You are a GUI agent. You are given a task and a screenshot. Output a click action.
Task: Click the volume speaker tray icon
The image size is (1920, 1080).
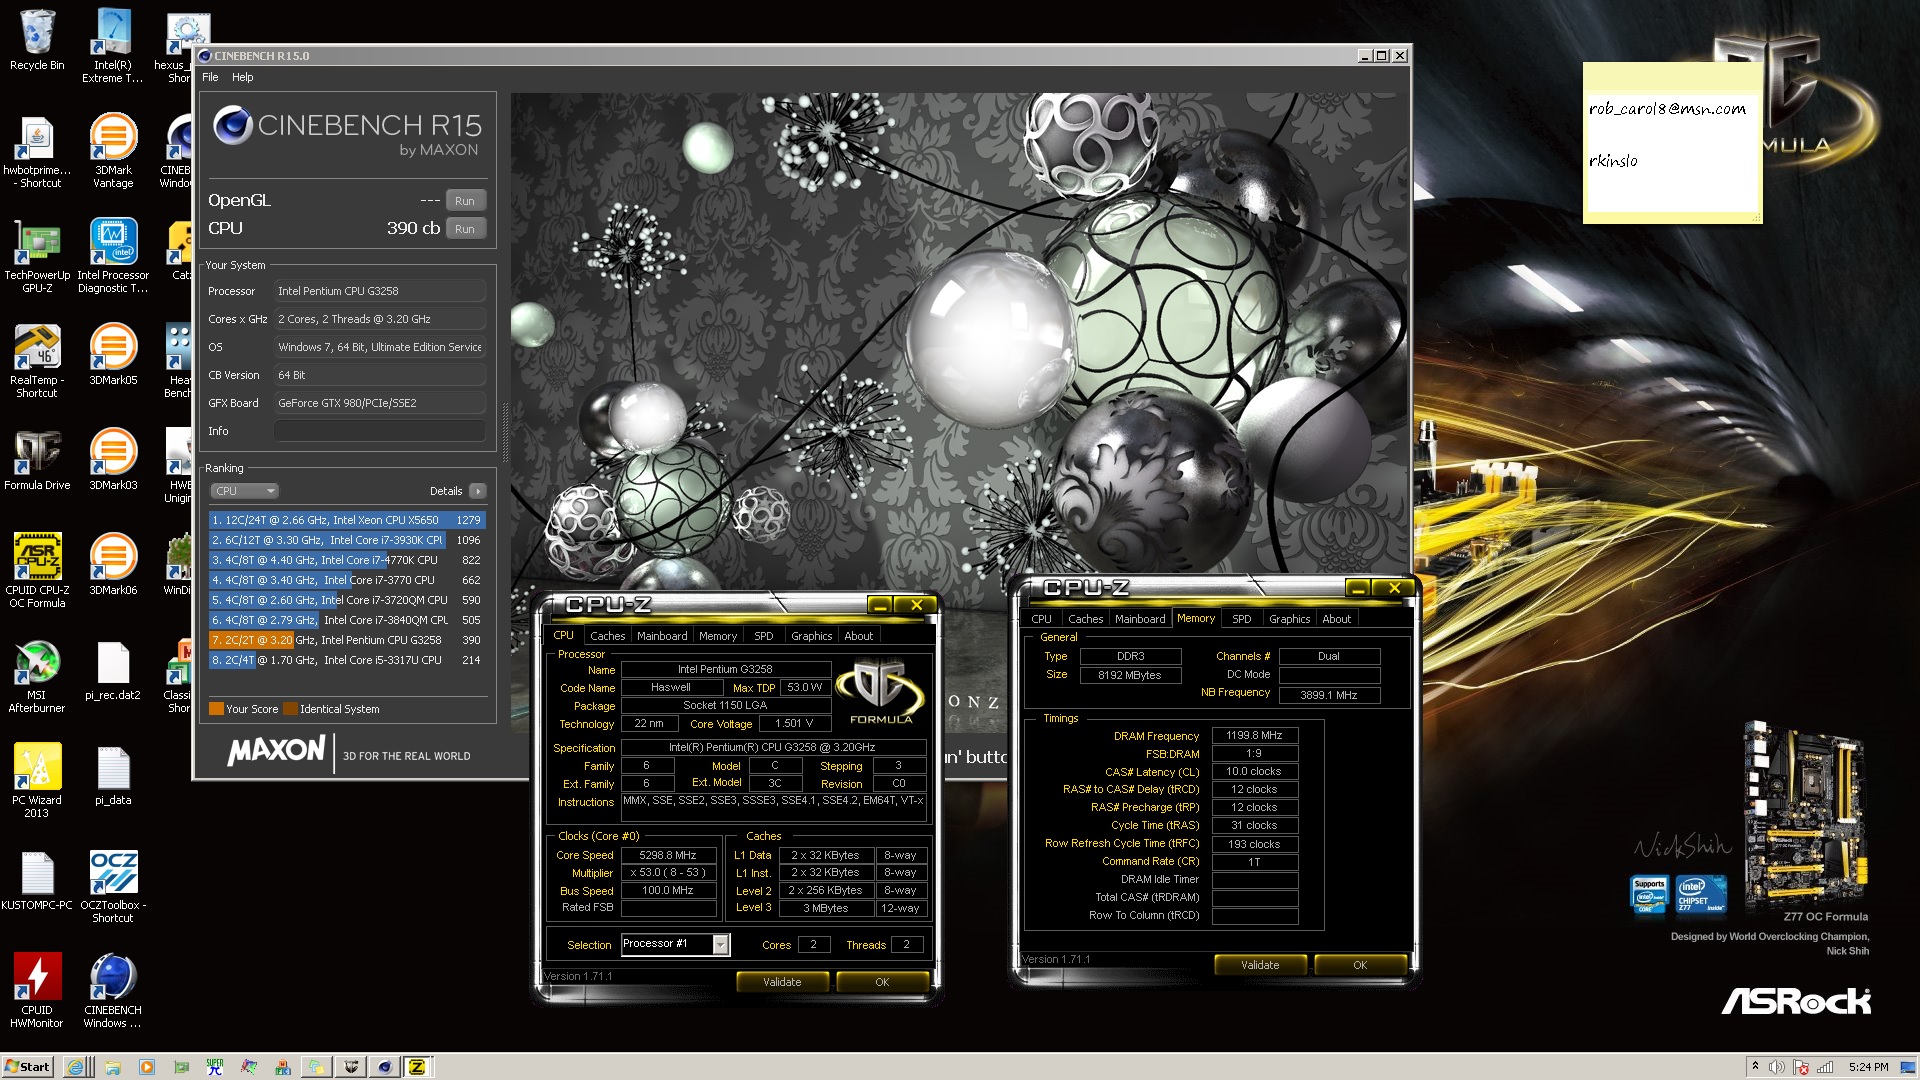click(1777, 1067)
